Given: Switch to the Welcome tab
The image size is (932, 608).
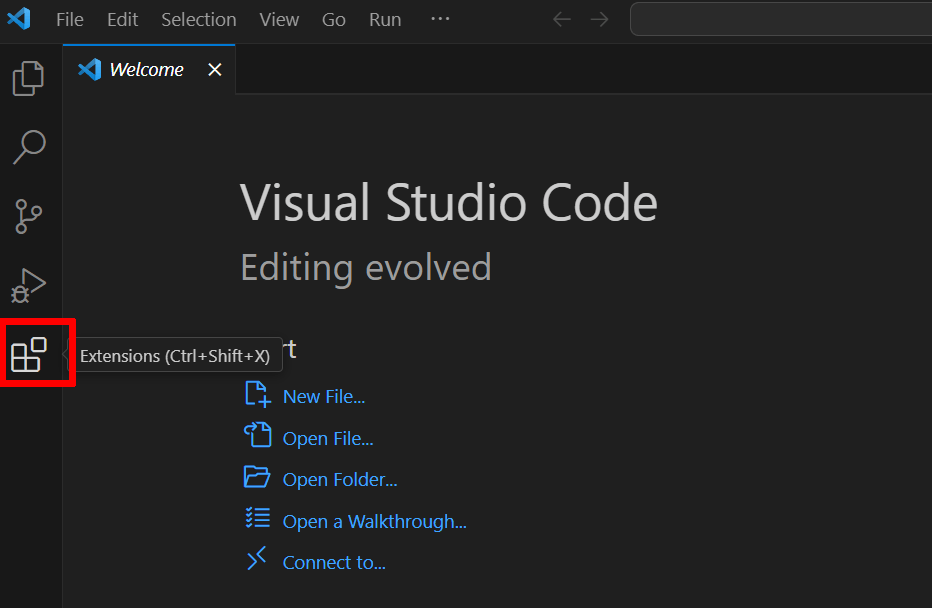Looking at the screenshot, I should click(144, 69).
